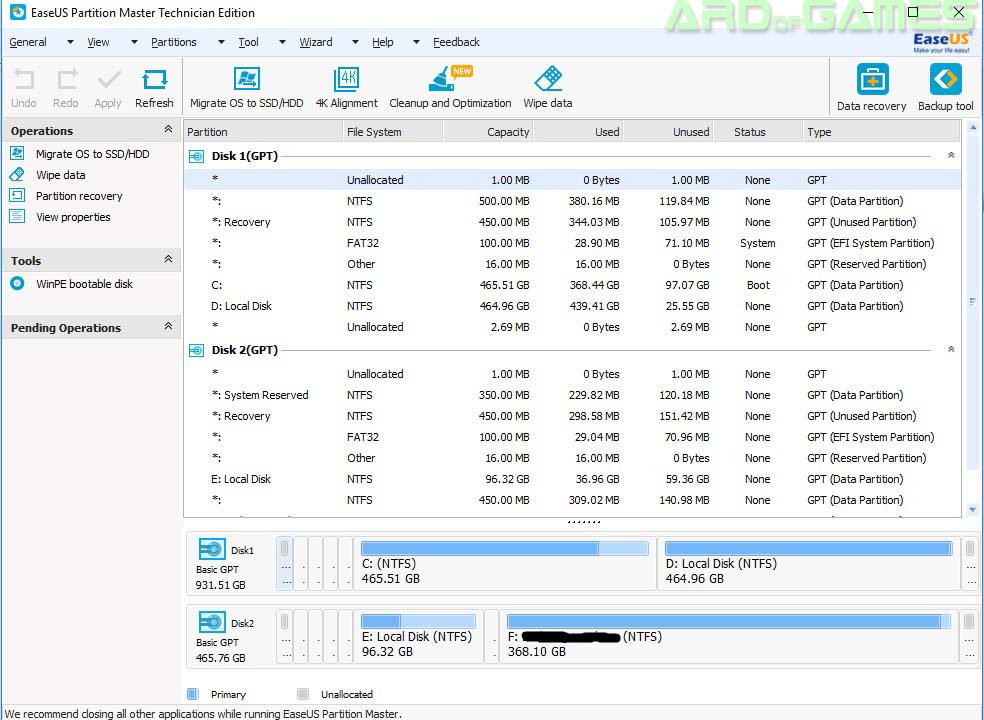Click the Feedback menu item
This screenshot has width=984, height=720.
coord(456,42)
